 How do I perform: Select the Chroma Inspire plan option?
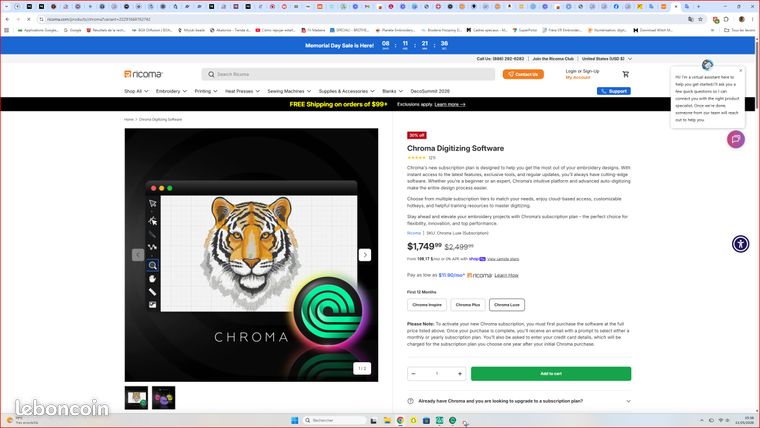coord(427,305)
